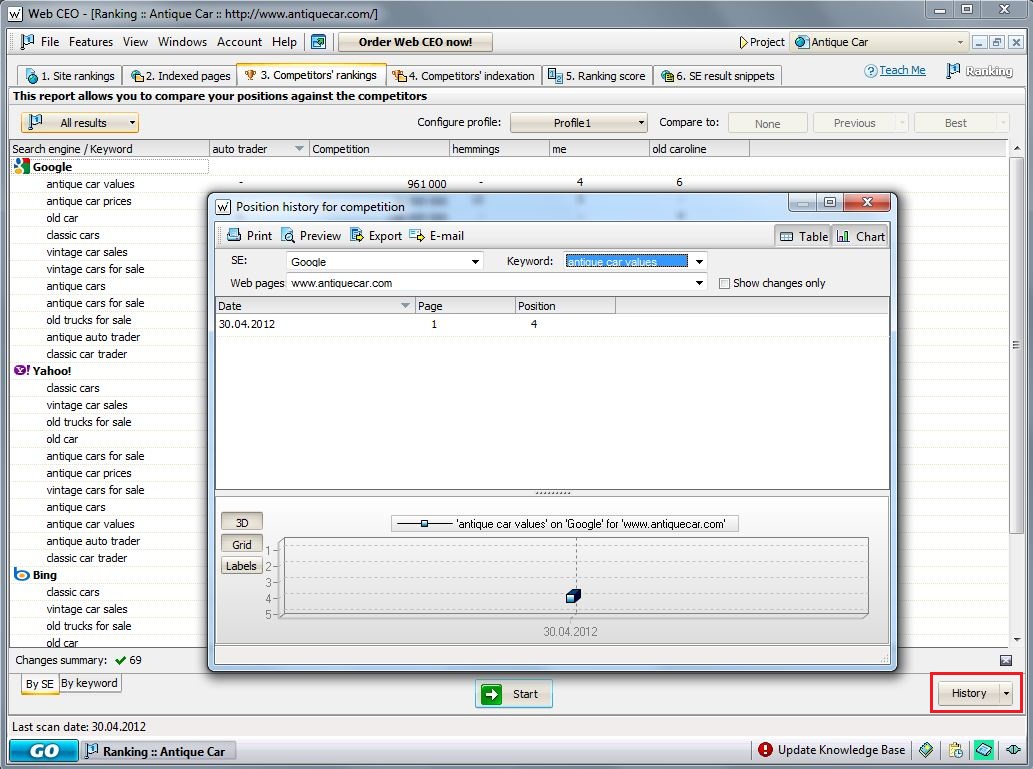Click the Compare to None button
The image size is (1033, 769).
pyautogui.click(x=768, y=123)
